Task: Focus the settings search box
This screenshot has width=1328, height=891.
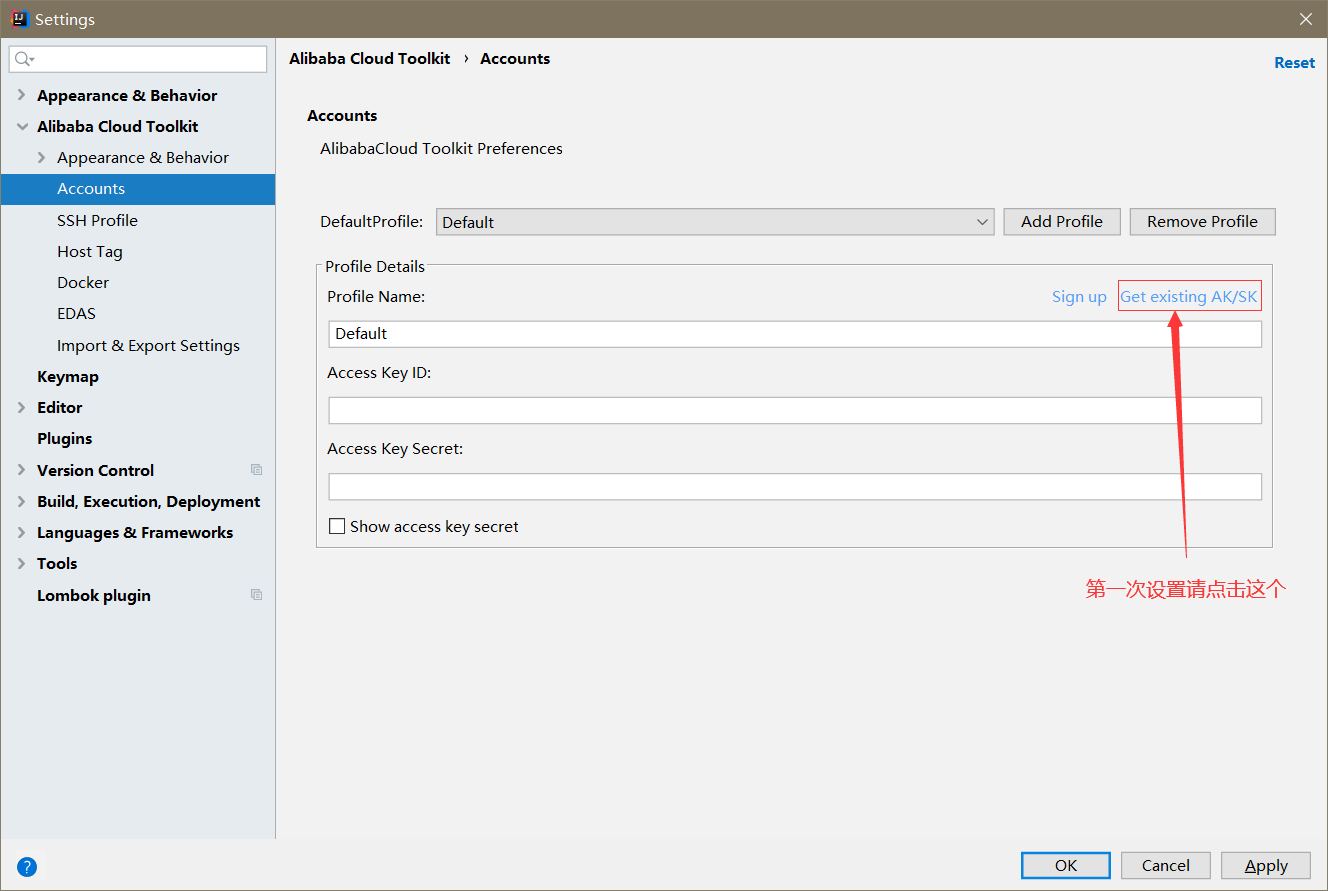Action: pyautogui.click(x=138, y=60)
